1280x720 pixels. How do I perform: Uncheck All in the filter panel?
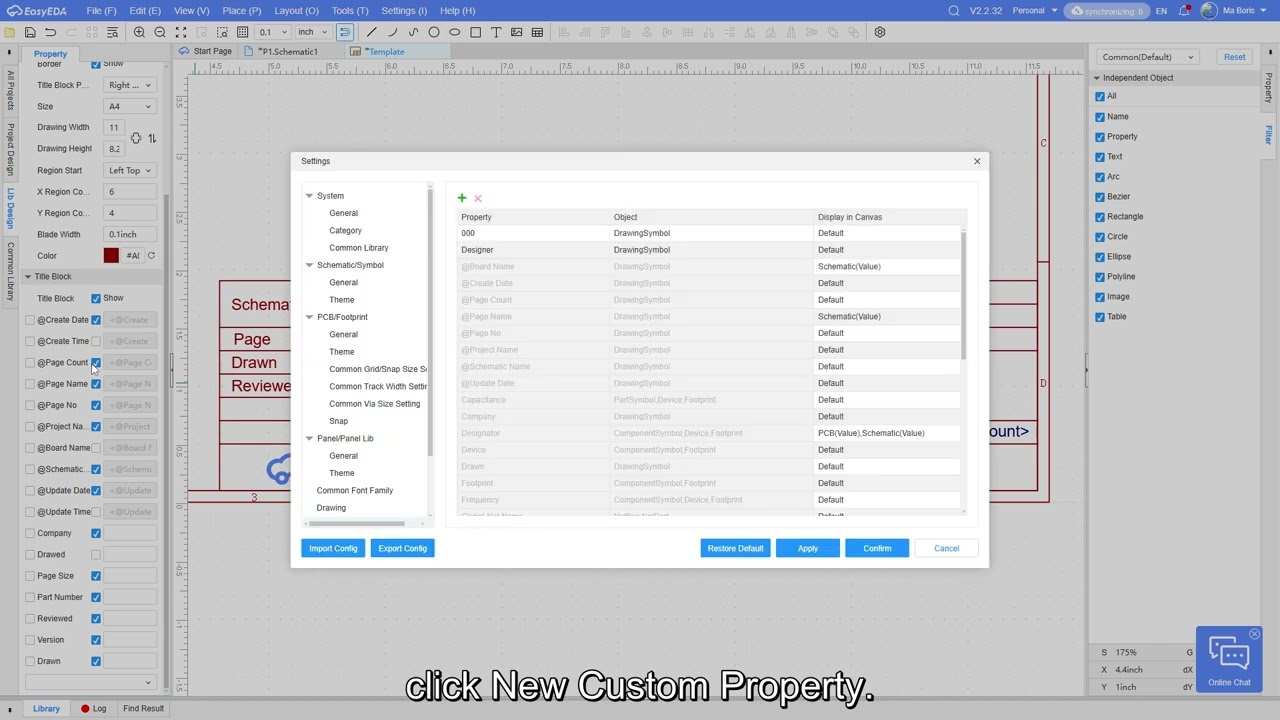[1100, 97]
